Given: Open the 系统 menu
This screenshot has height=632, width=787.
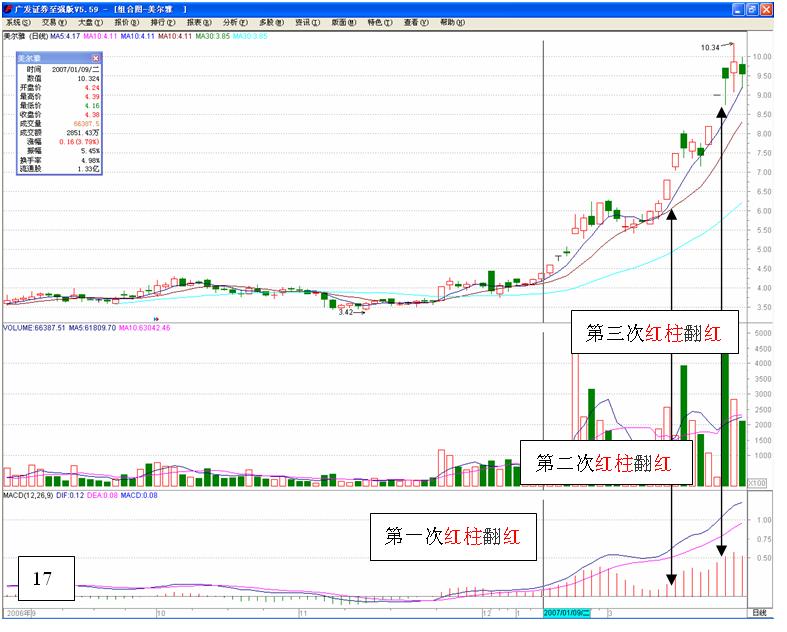Looking at the screenshot, I should pyautogui.click(x=18, y=21).
